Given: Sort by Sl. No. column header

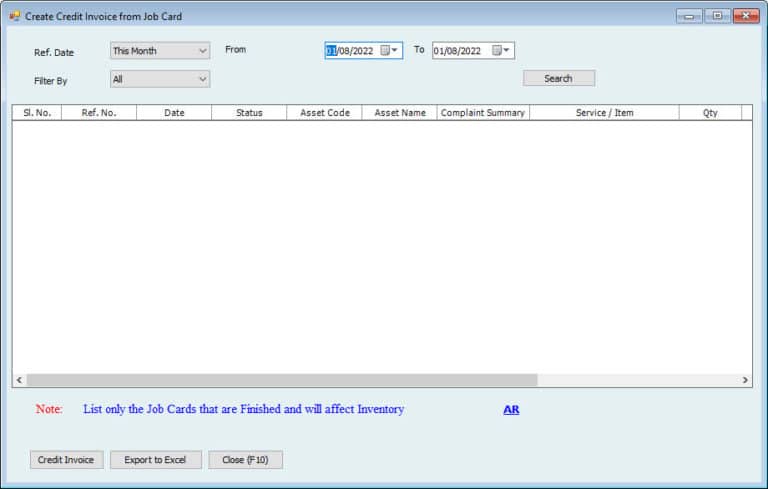Looking at the screenshot, I should coord(37,113).
